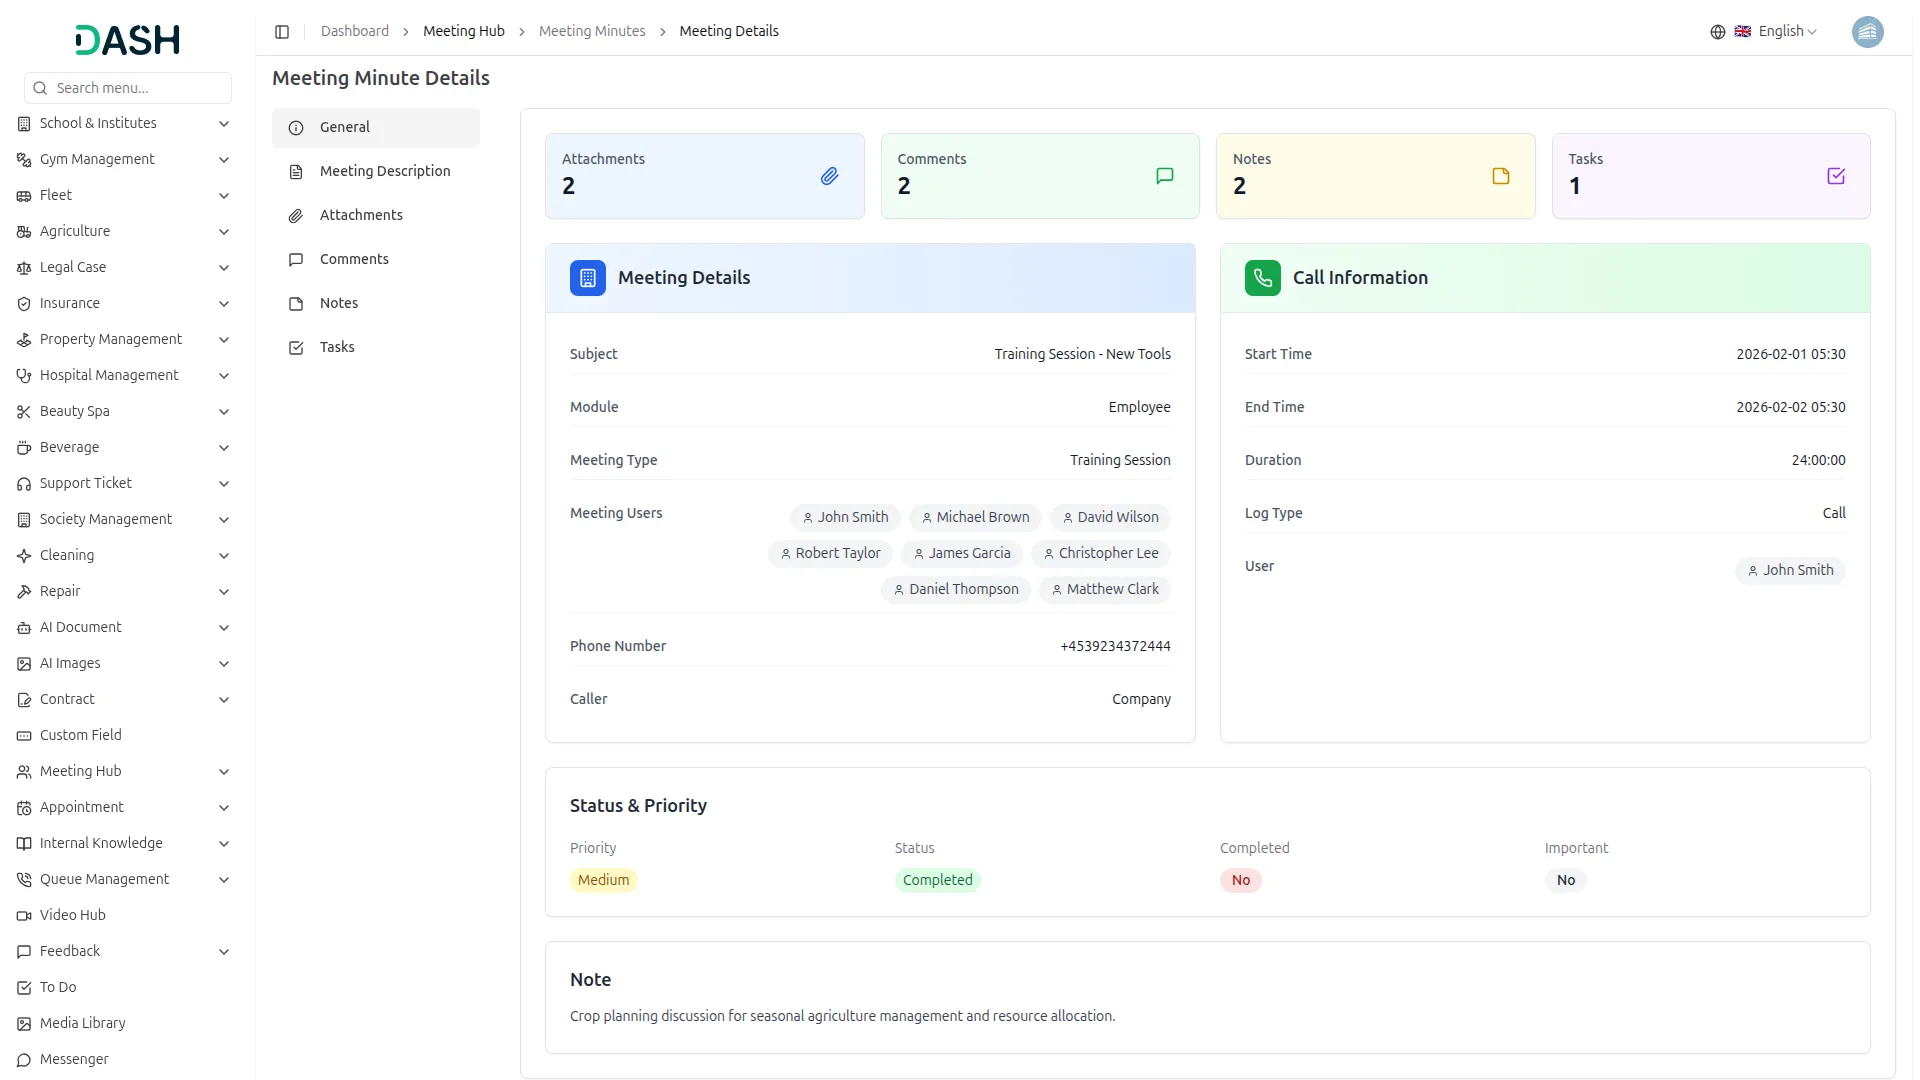Open the English language dropdown
This screenshot has width=1920, height=1080.
[1787, 32]
